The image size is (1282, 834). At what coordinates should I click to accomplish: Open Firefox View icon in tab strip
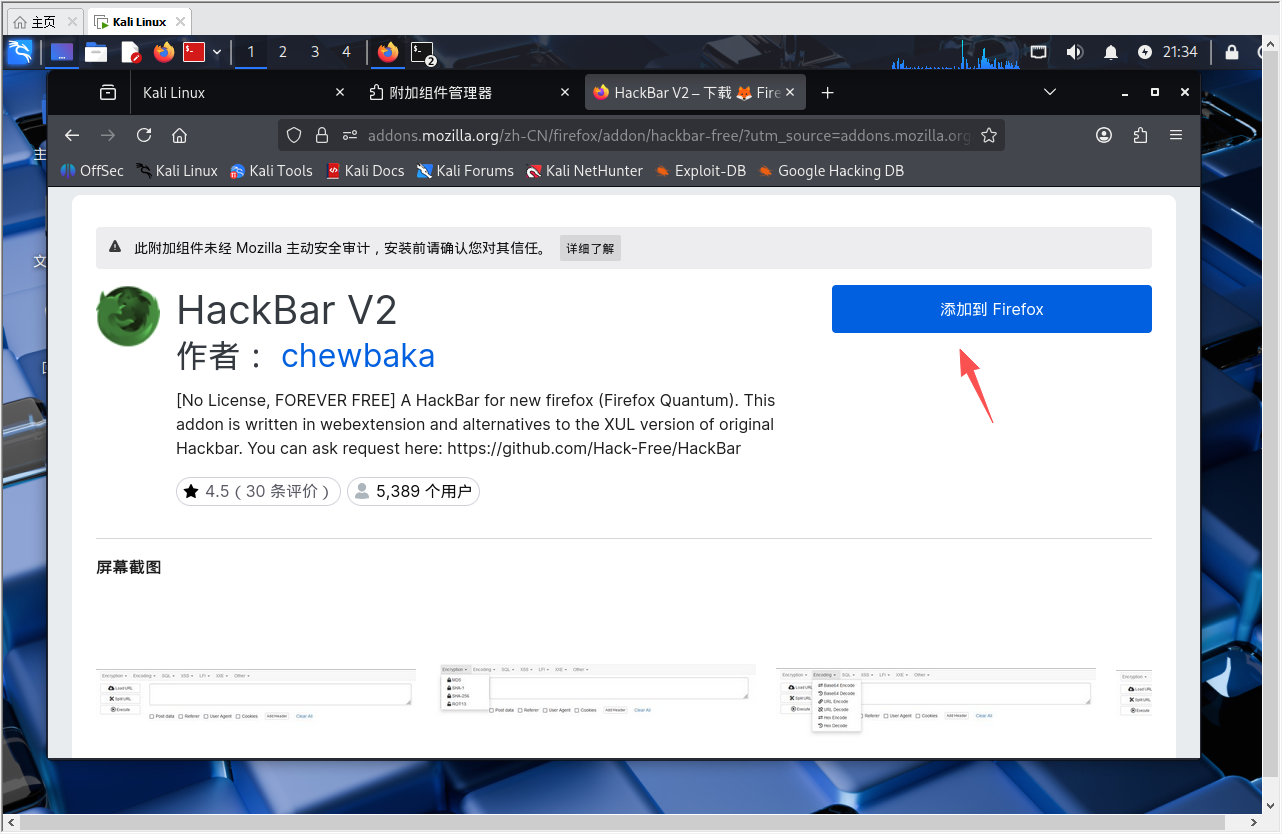pos(107,92)
